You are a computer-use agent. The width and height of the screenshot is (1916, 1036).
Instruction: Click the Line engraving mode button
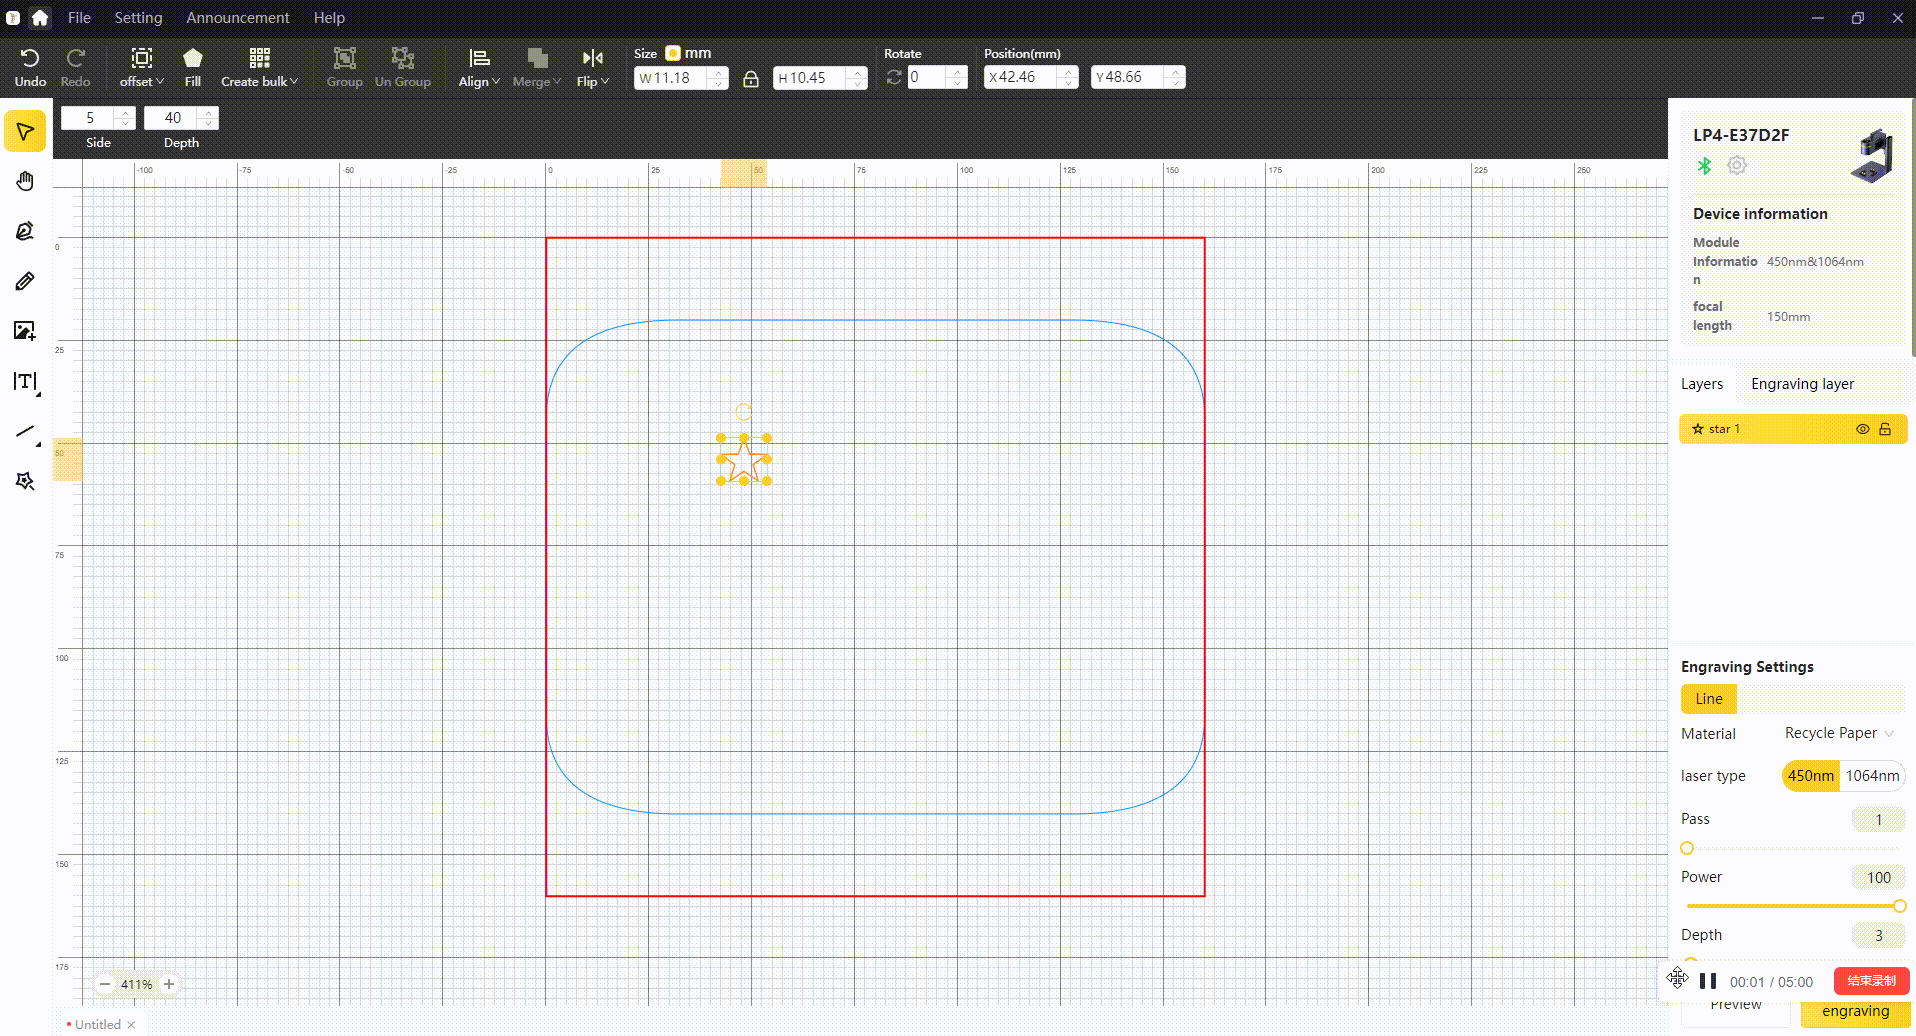(x=1709, y=699)
